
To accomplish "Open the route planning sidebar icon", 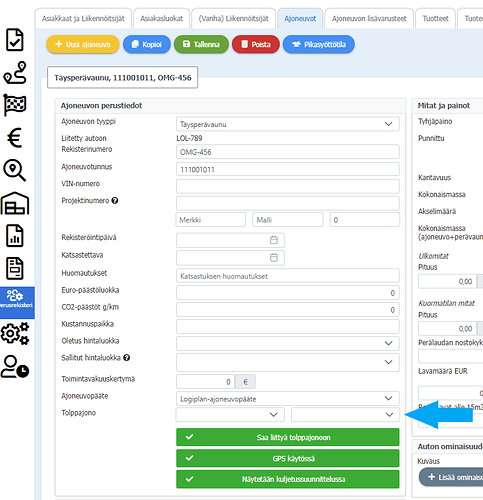I will (15, 73).
